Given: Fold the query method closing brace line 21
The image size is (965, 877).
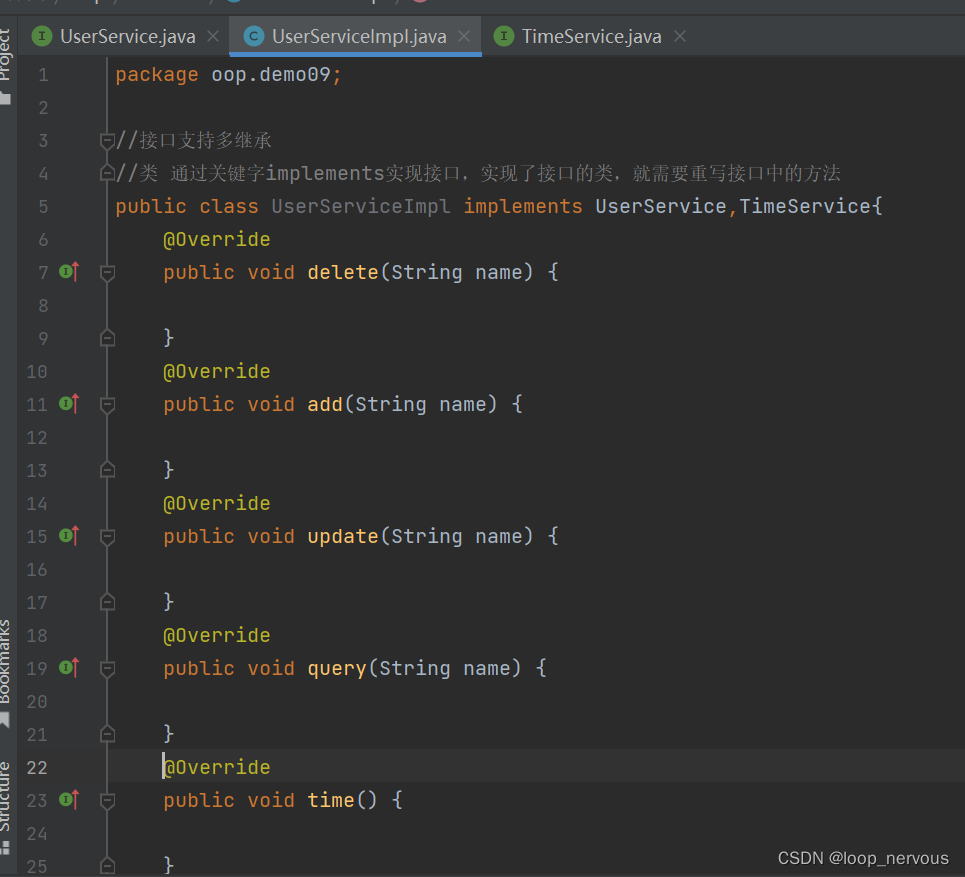Looking at the screenshot, I should click(107, 734).
